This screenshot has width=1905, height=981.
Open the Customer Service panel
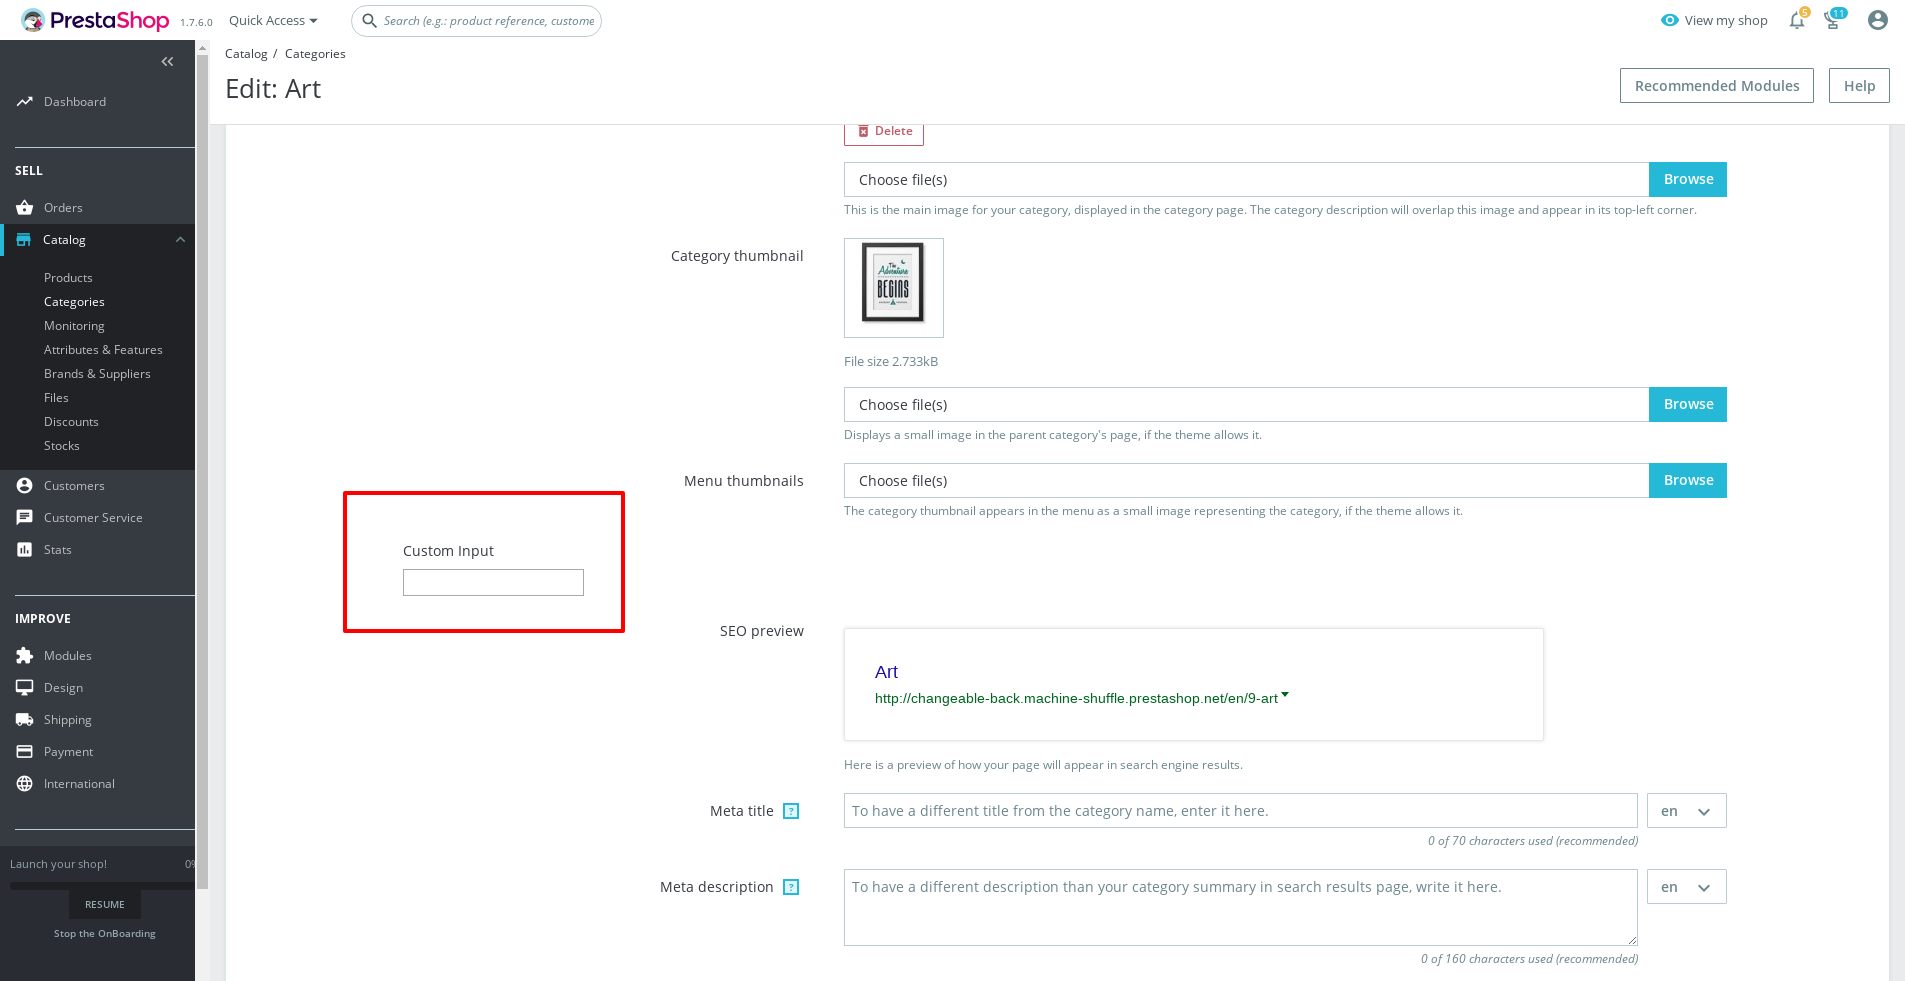point(25,517)
